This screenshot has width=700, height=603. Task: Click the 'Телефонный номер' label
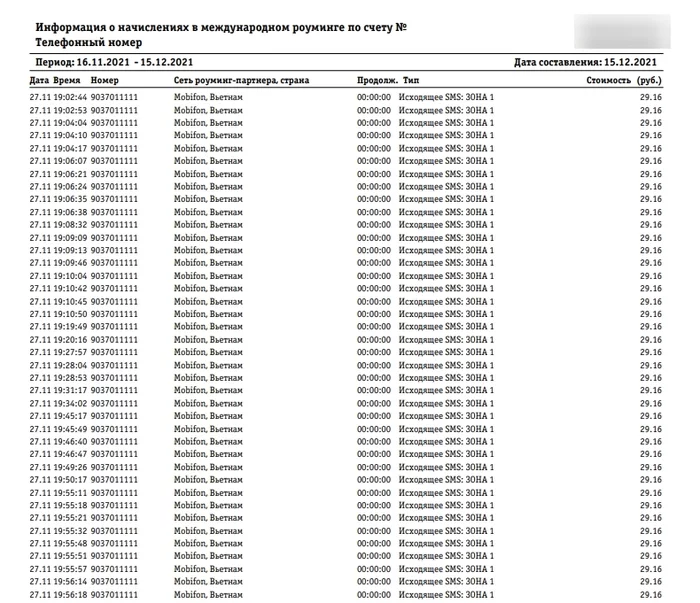tap(88, 42)
